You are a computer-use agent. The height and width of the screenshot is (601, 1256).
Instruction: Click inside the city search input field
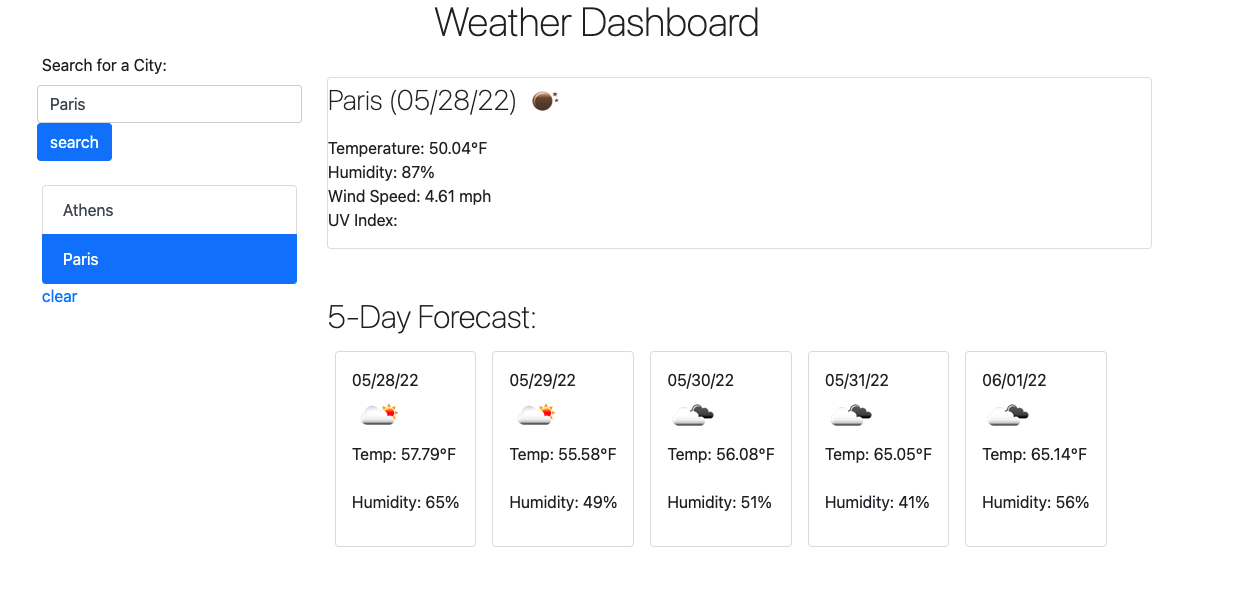click(168, 104)
